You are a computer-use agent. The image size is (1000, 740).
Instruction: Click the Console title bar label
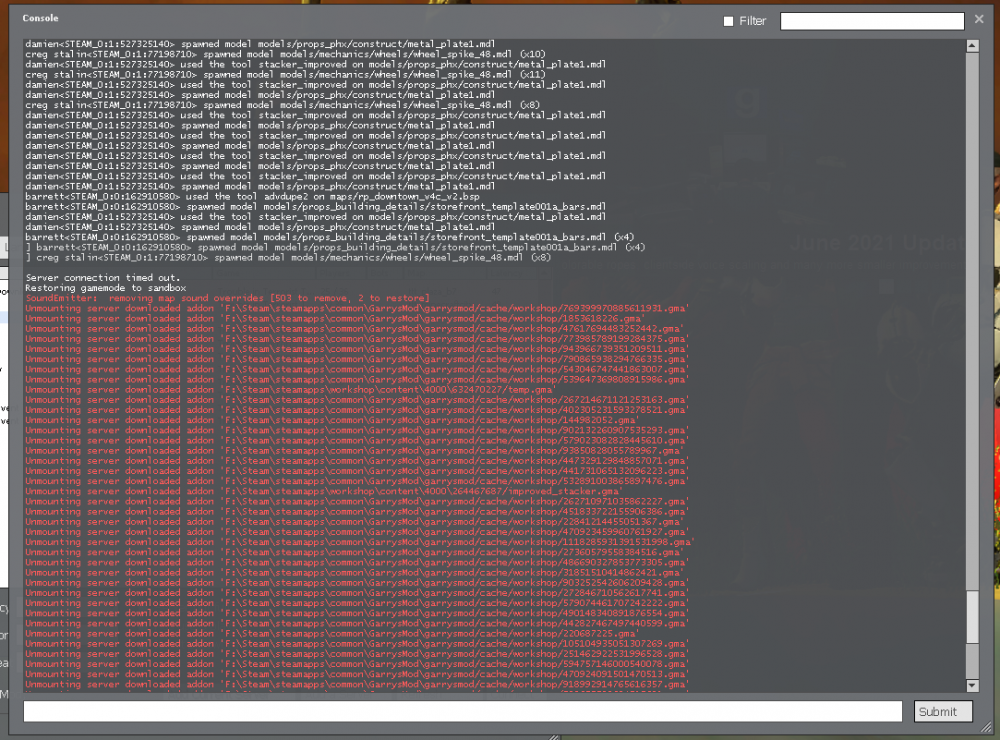point(40,18)
